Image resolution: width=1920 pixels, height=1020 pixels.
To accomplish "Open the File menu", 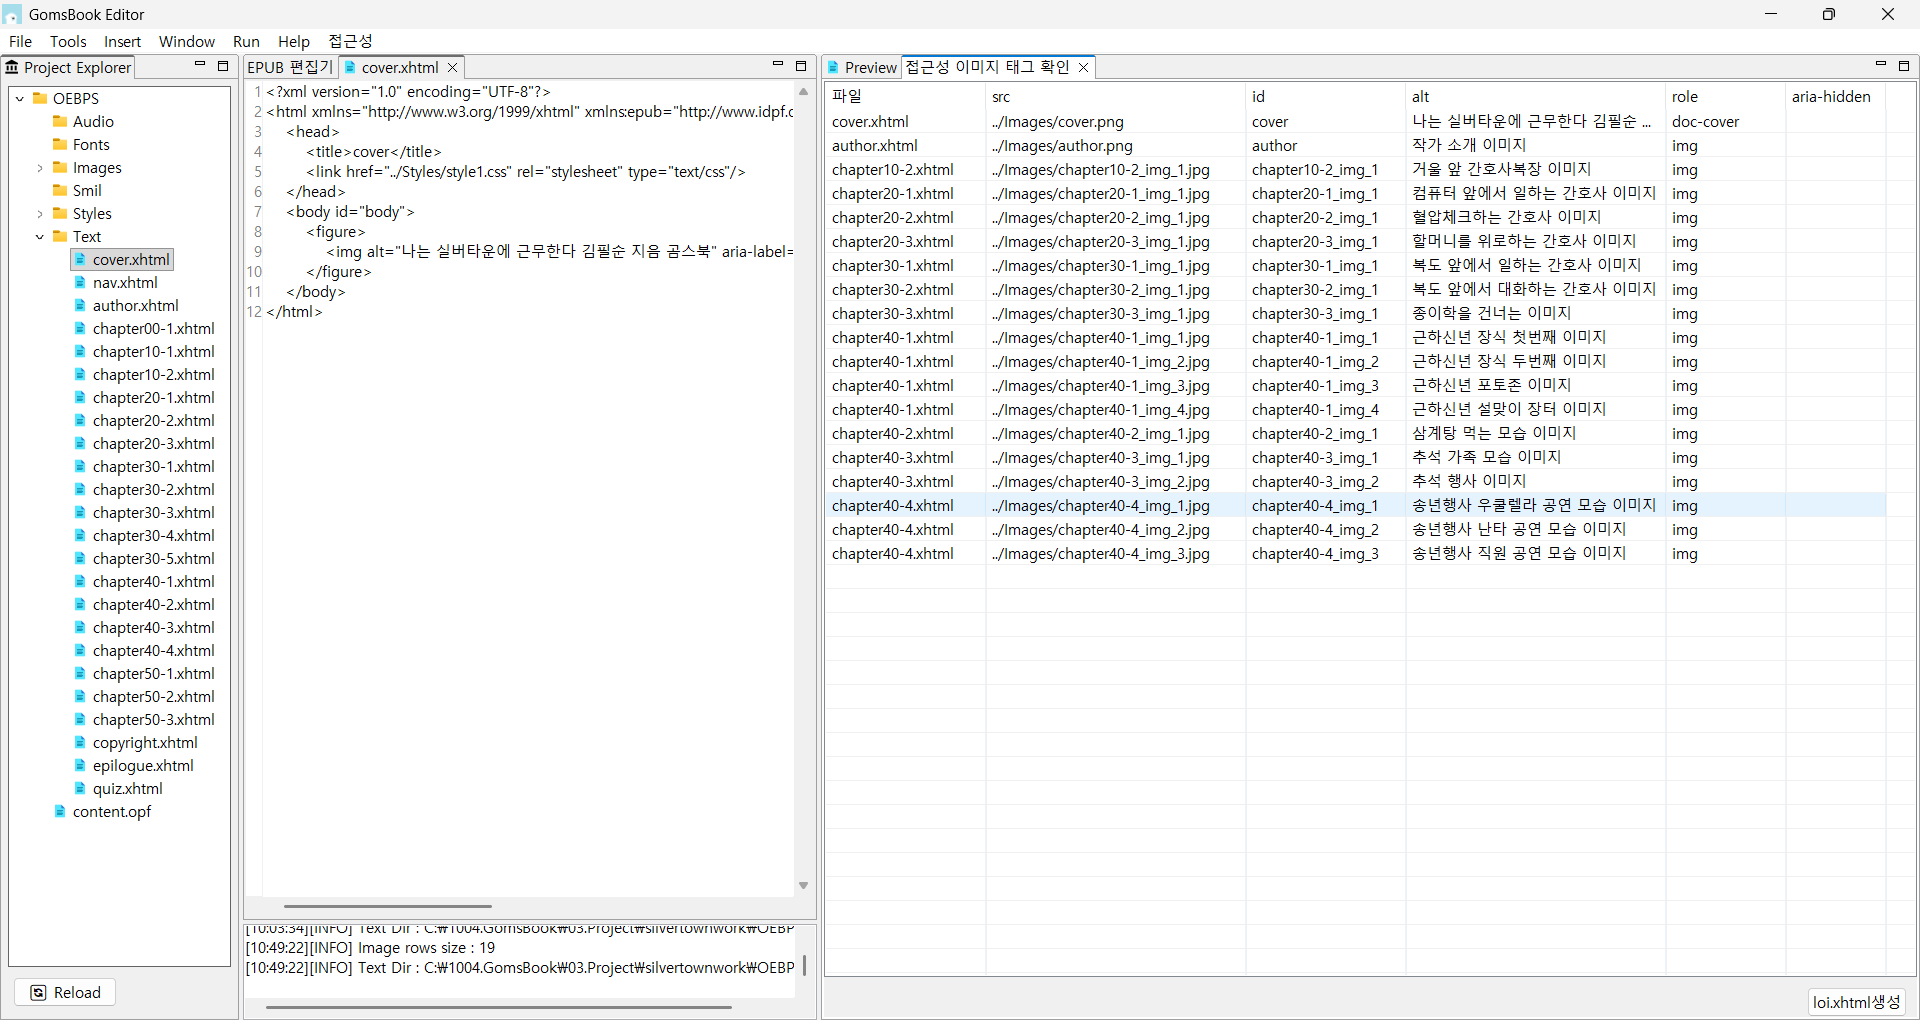I will coord(20,41).
